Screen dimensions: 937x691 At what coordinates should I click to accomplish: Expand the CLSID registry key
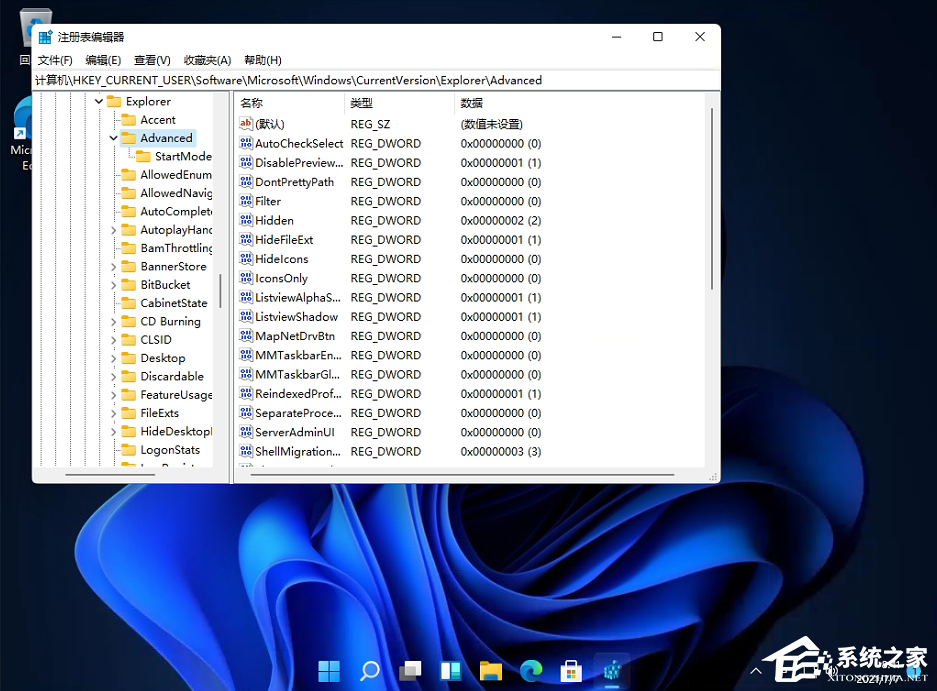(113, 339)
